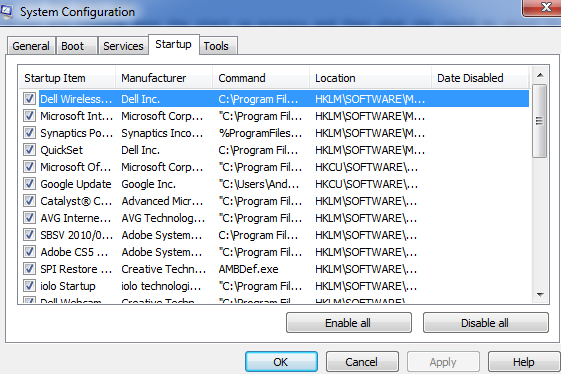Screen dimensions: 561x374
Task: Click the Creative Techn... cell in SPI Restore row
Action: 164,269
